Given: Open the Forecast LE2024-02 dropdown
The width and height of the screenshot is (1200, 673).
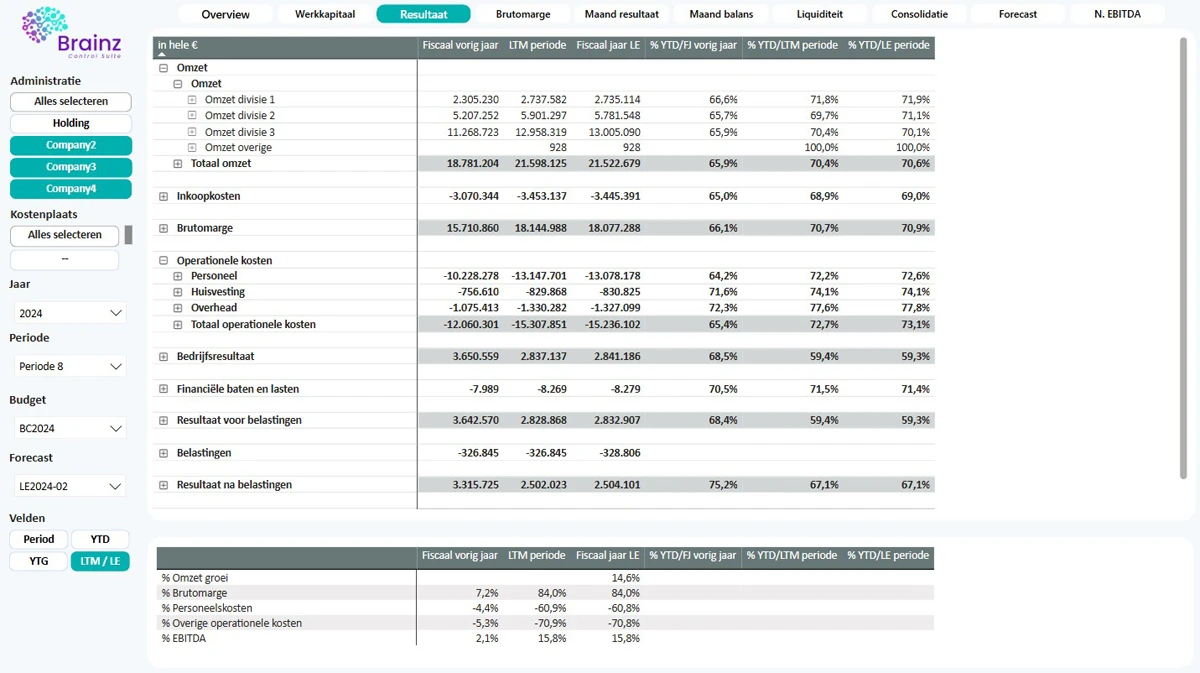Looking at the screenshot, I should click(x=70, y=487).
